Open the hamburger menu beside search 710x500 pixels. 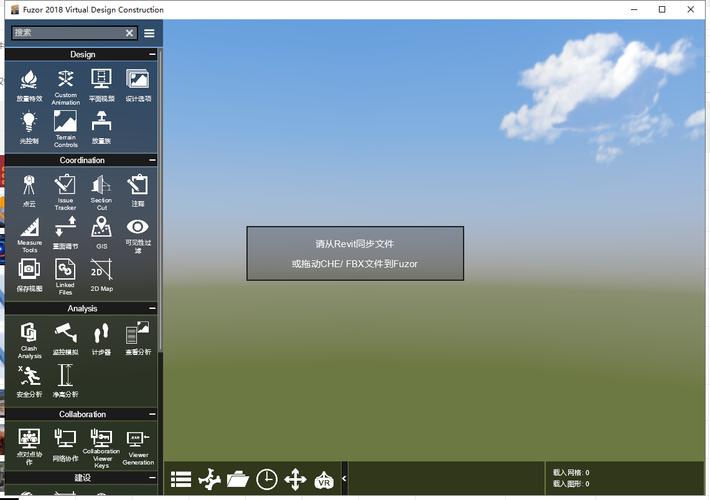[149, 33]
